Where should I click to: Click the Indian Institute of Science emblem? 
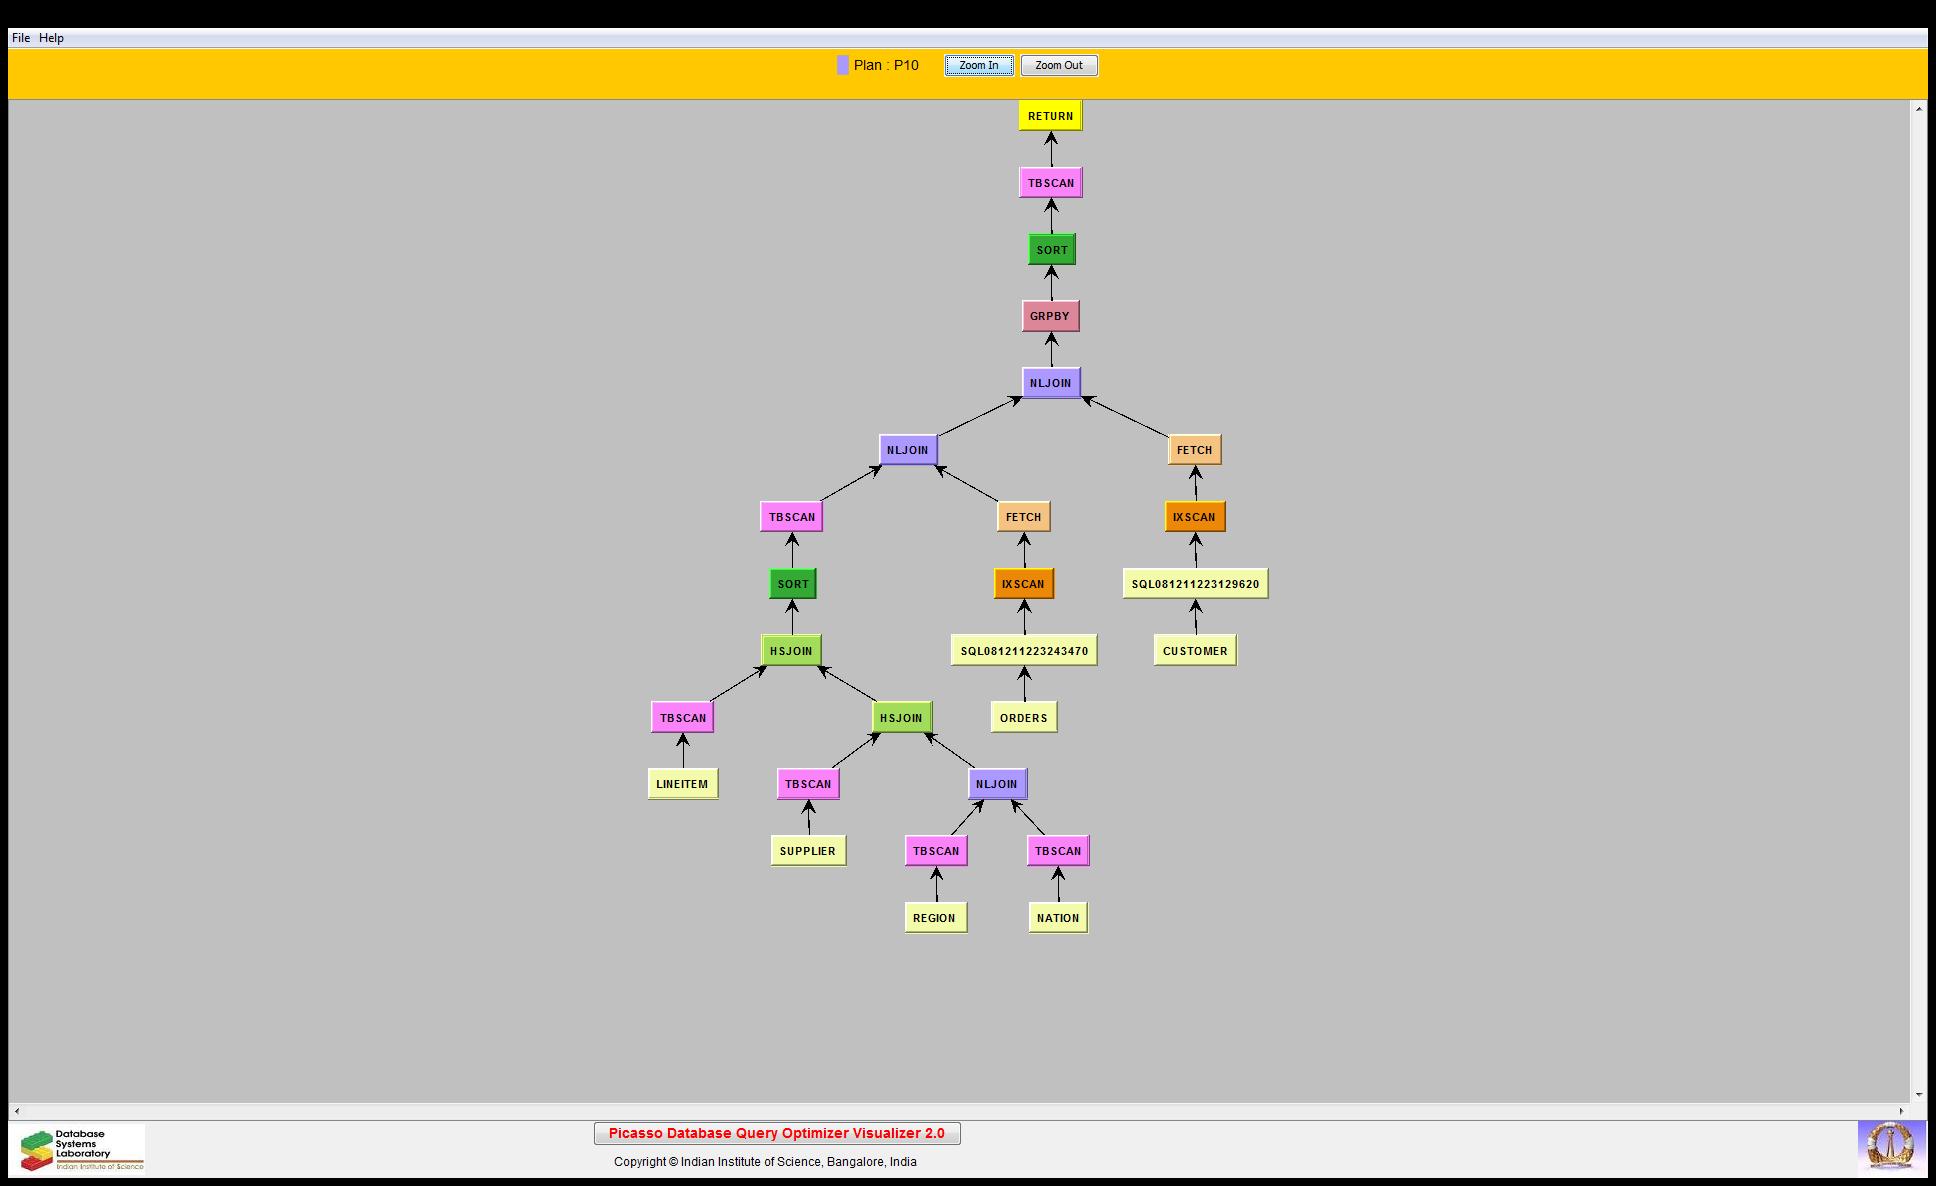click(x=1890, y=1148)
